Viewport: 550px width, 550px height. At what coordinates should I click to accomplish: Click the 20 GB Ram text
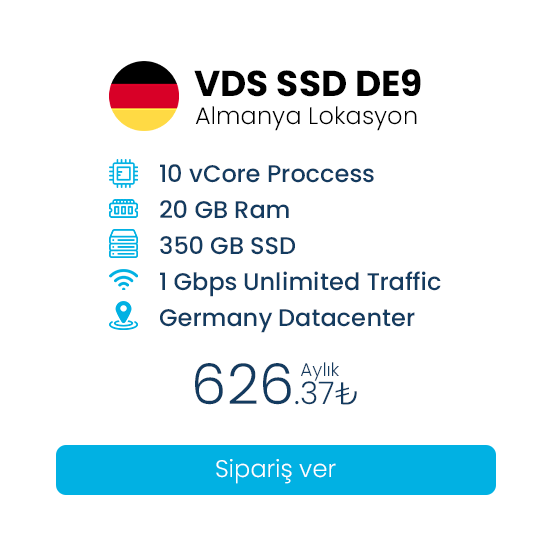[x=224, y=210]
